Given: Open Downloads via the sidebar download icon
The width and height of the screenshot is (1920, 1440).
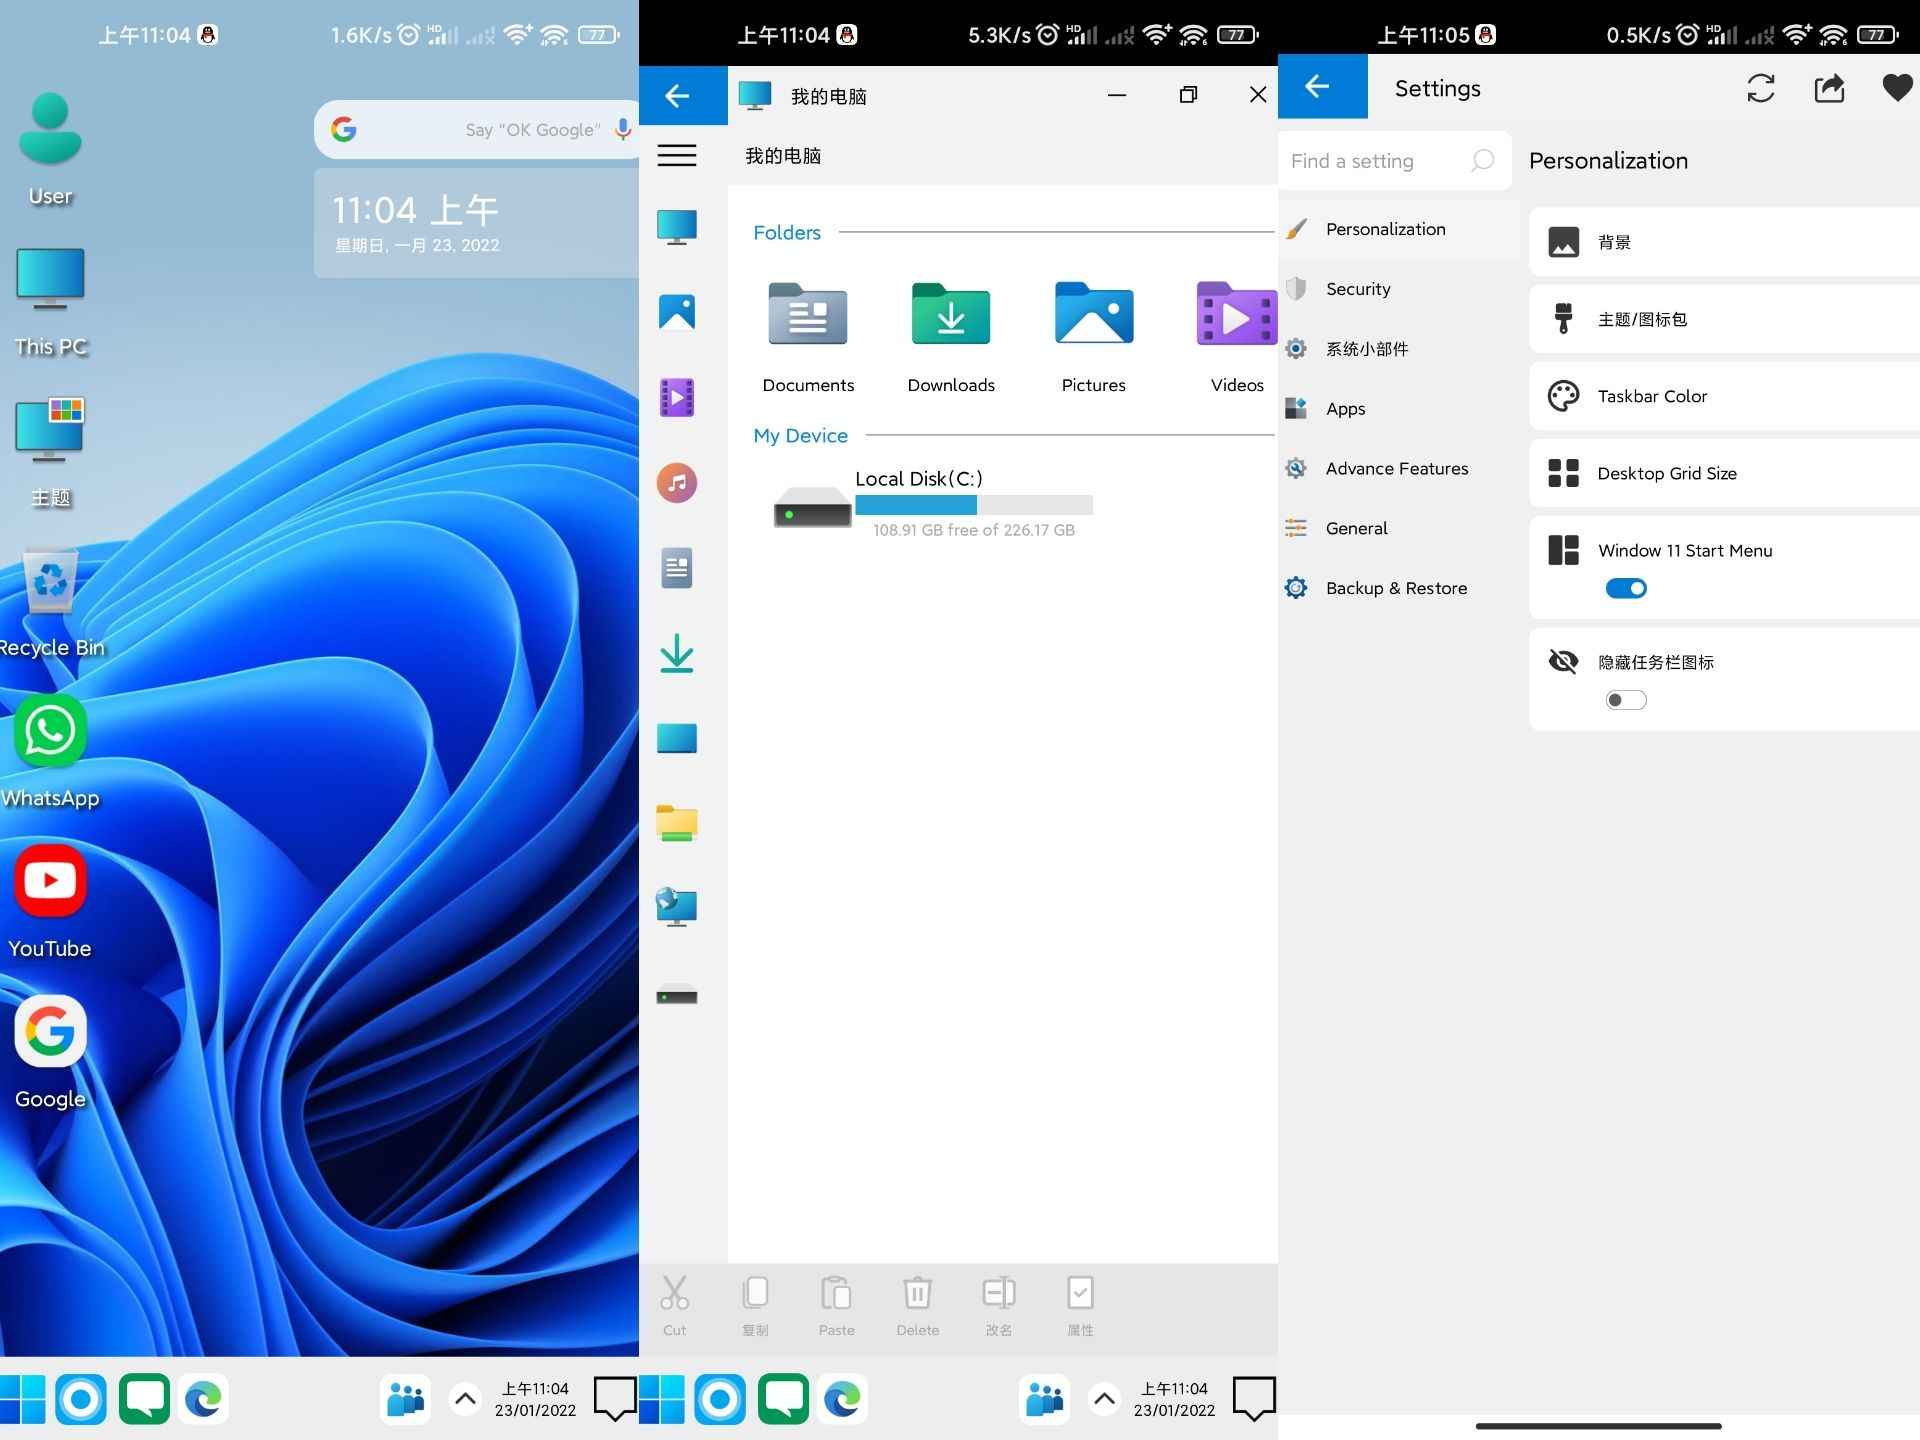Looking at the screenshot, I should coord(677,653).
